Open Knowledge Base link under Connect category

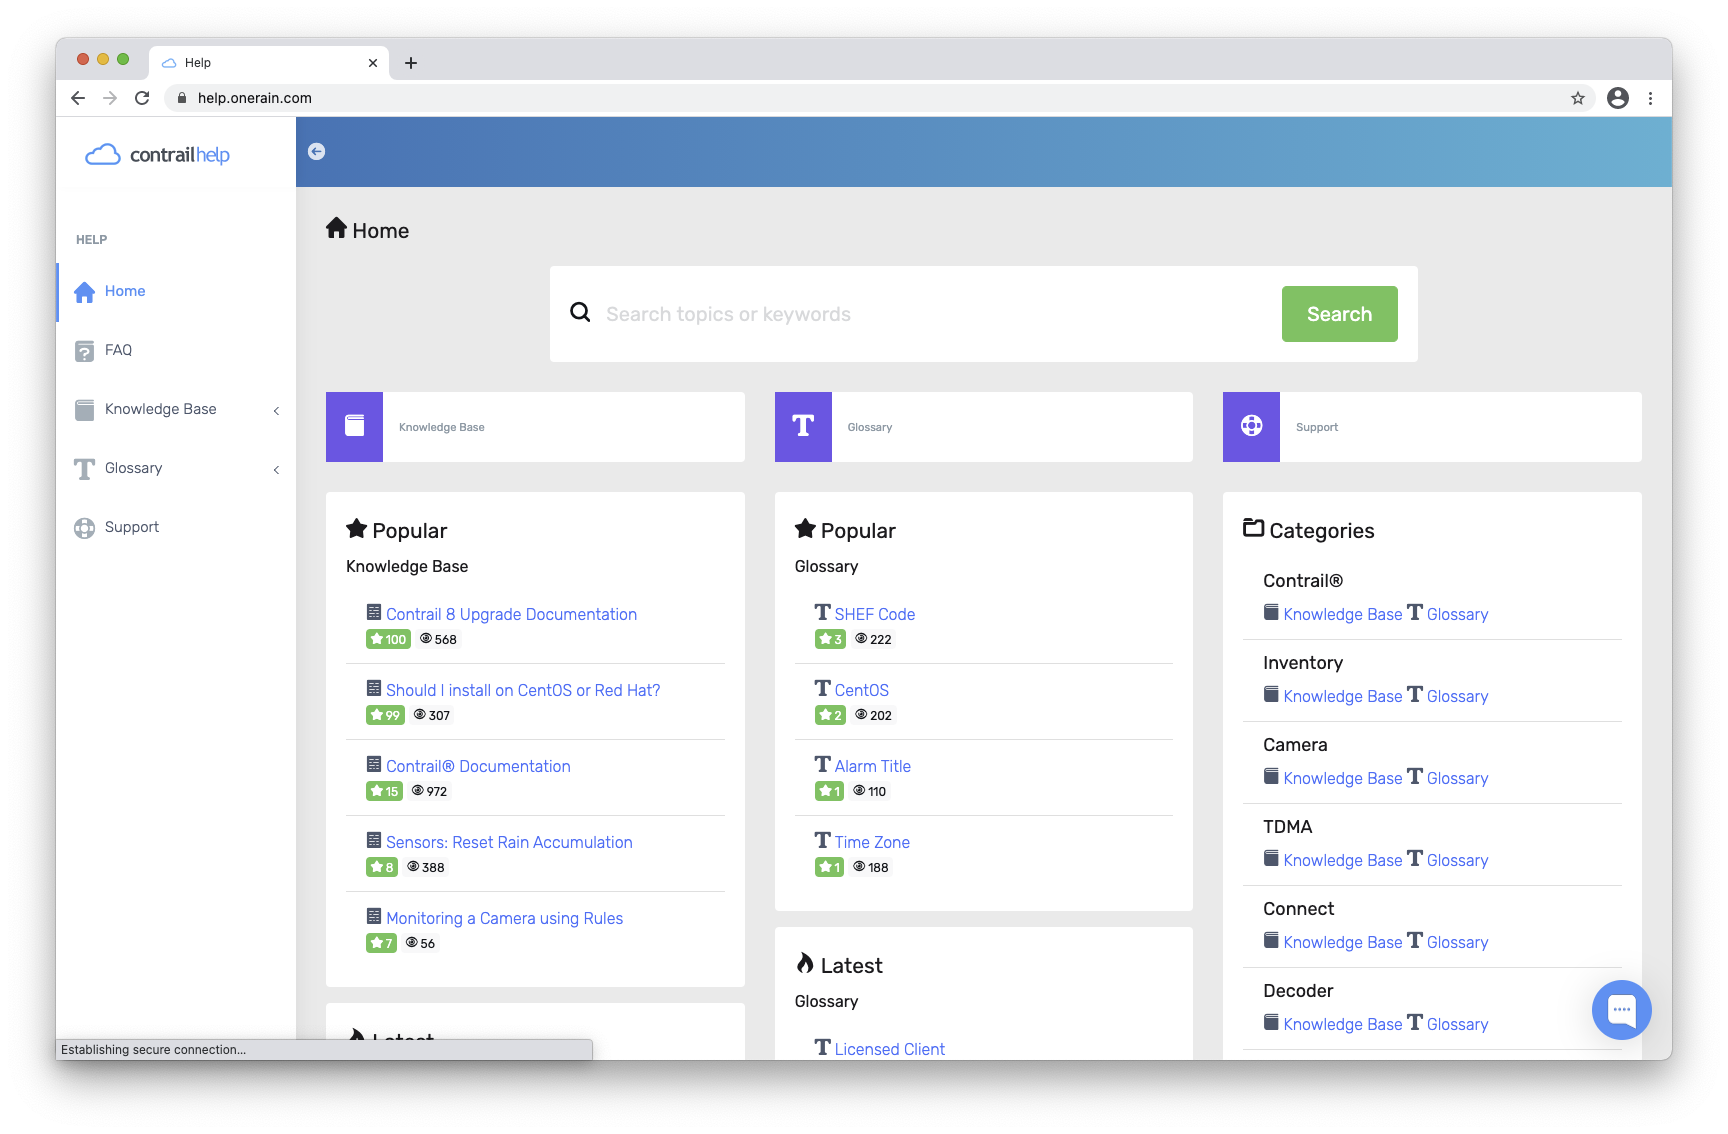click(1342, 942)
